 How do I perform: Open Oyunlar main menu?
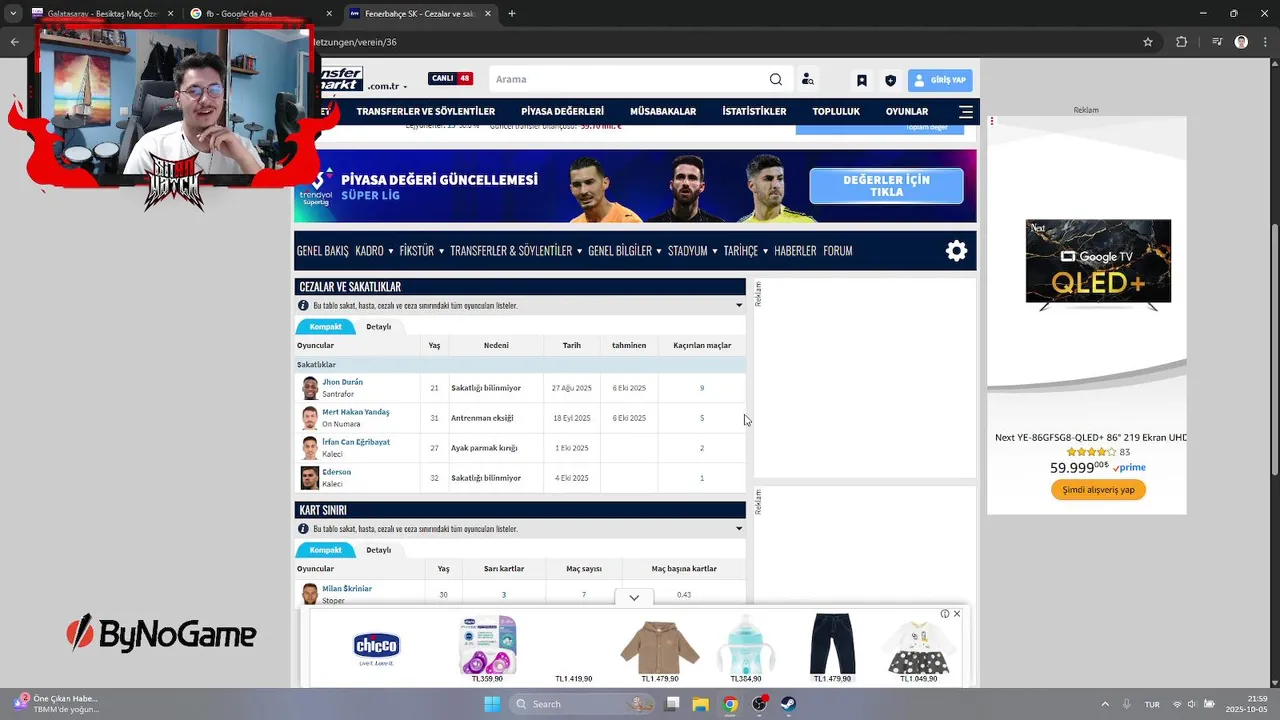(907, 111)
